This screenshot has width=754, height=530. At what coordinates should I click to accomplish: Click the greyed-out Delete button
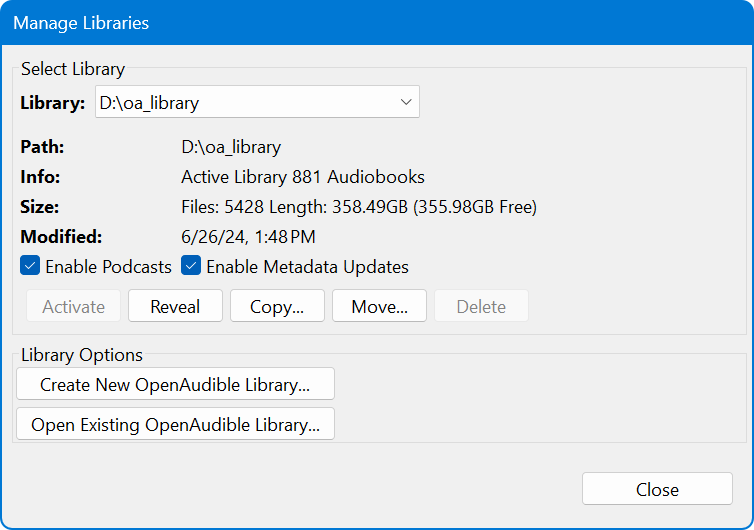[x=481, y=306]
